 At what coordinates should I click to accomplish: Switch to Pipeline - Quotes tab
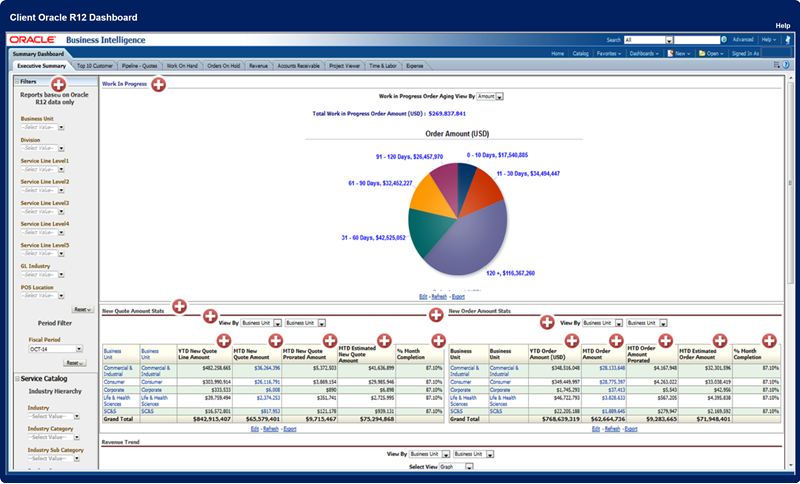(139, 66)
